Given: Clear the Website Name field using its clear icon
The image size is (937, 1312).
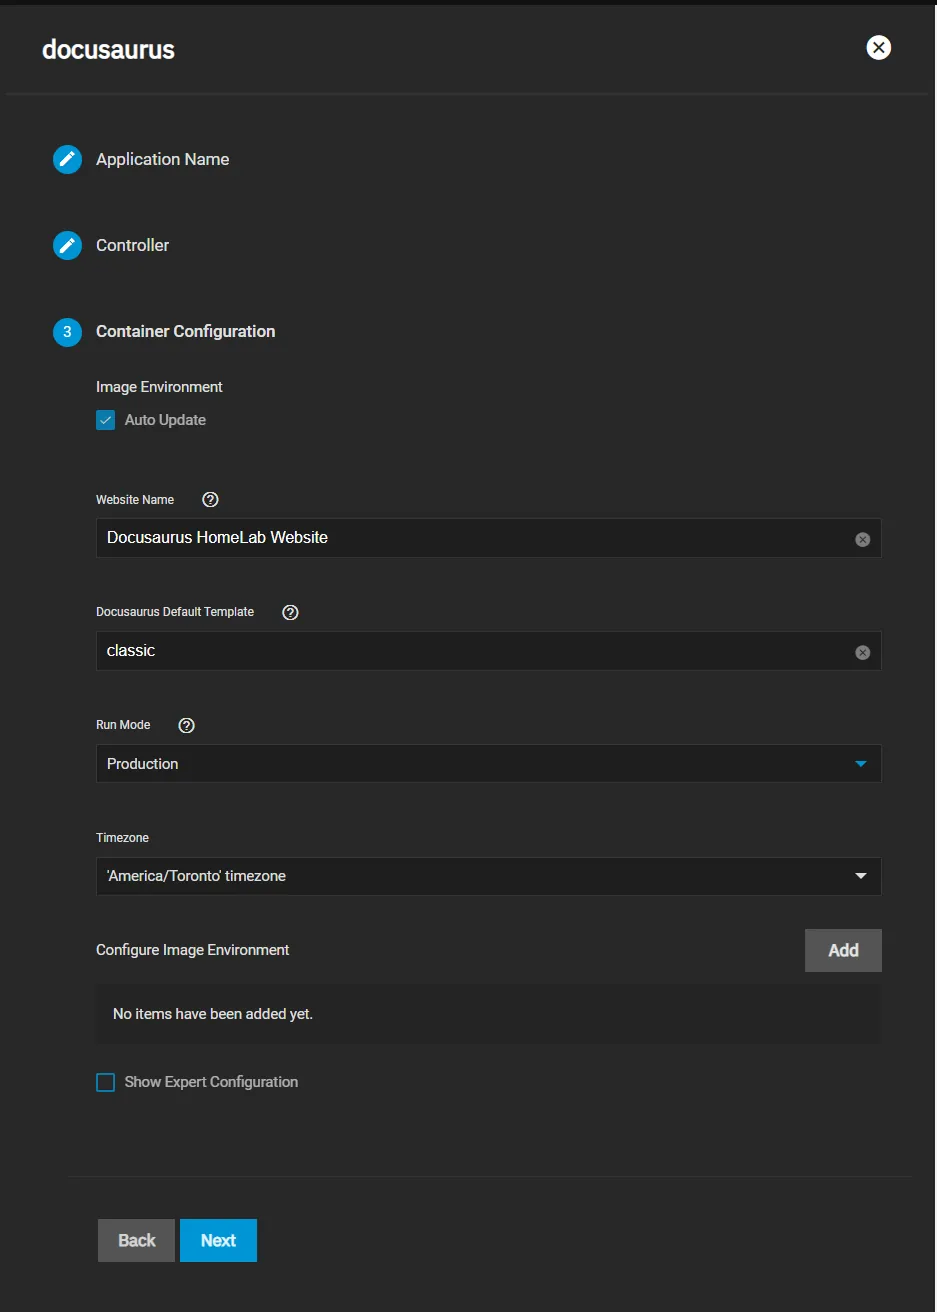Looking at the screenshot, I should [862, 539].
